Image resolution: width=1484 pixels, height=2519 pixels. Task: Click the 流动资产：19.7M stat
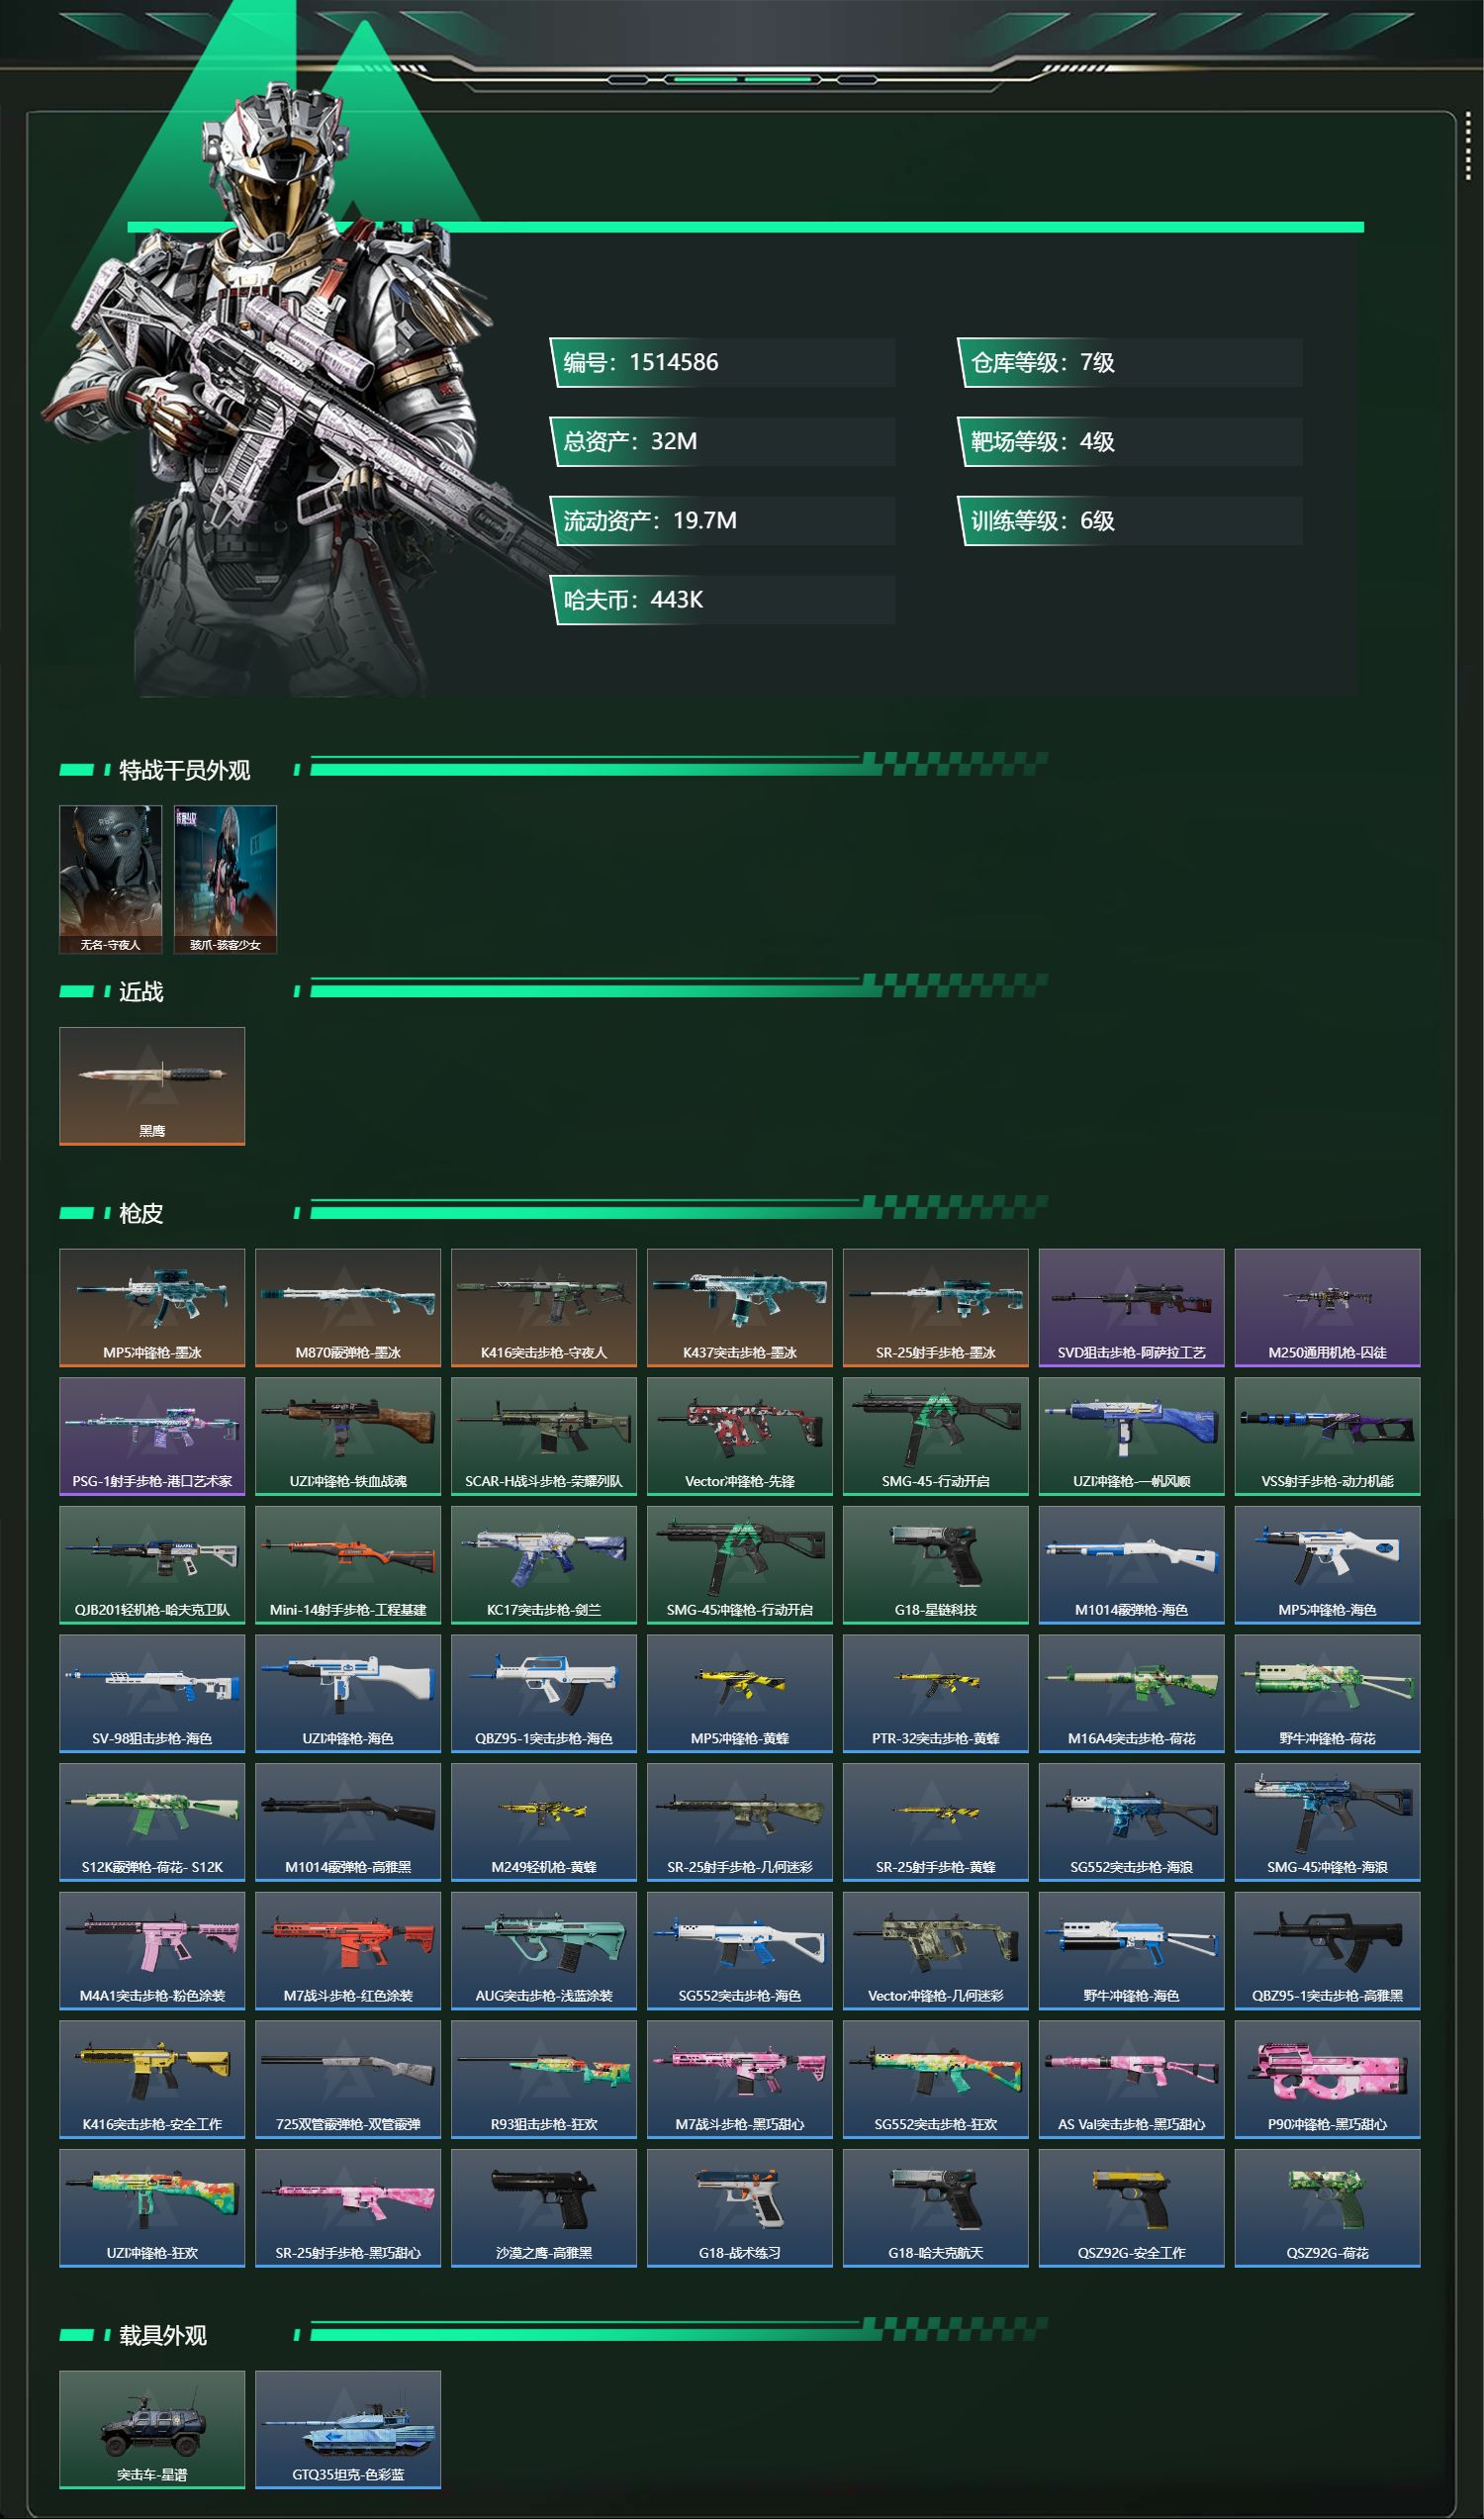(x=722, y=520)
